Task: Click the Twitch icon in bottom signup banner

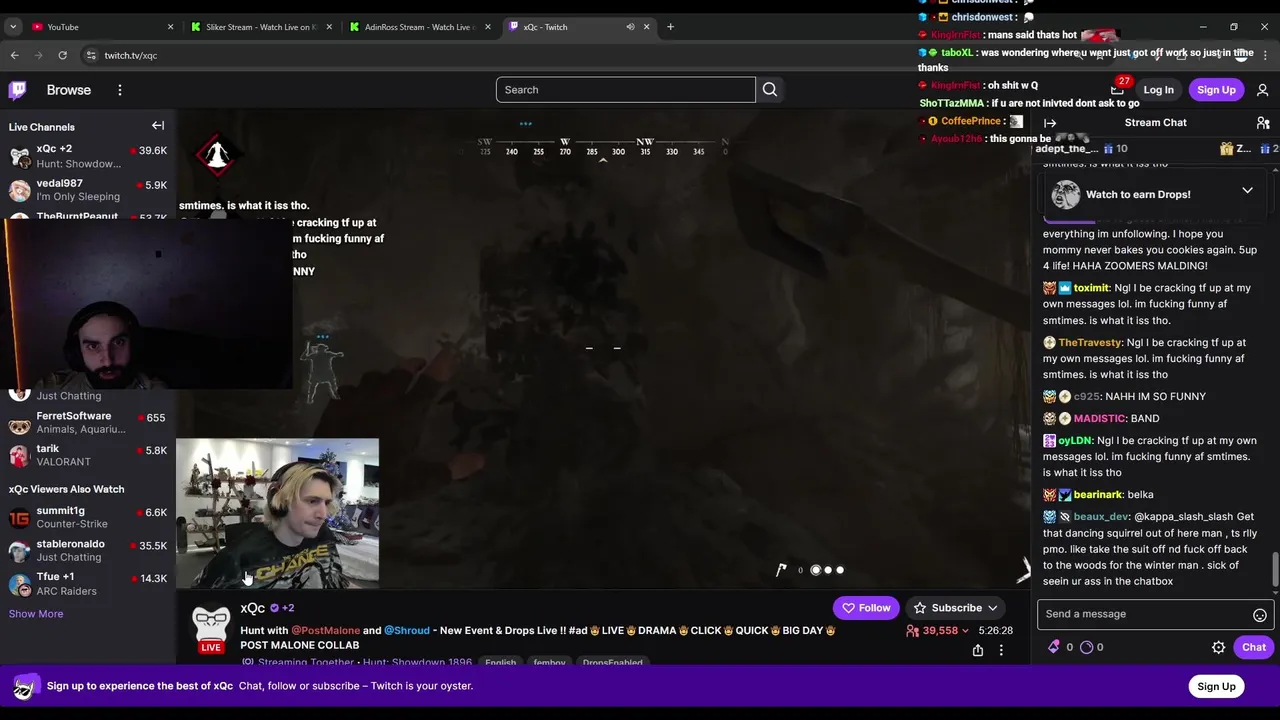Action: [26, 686]
